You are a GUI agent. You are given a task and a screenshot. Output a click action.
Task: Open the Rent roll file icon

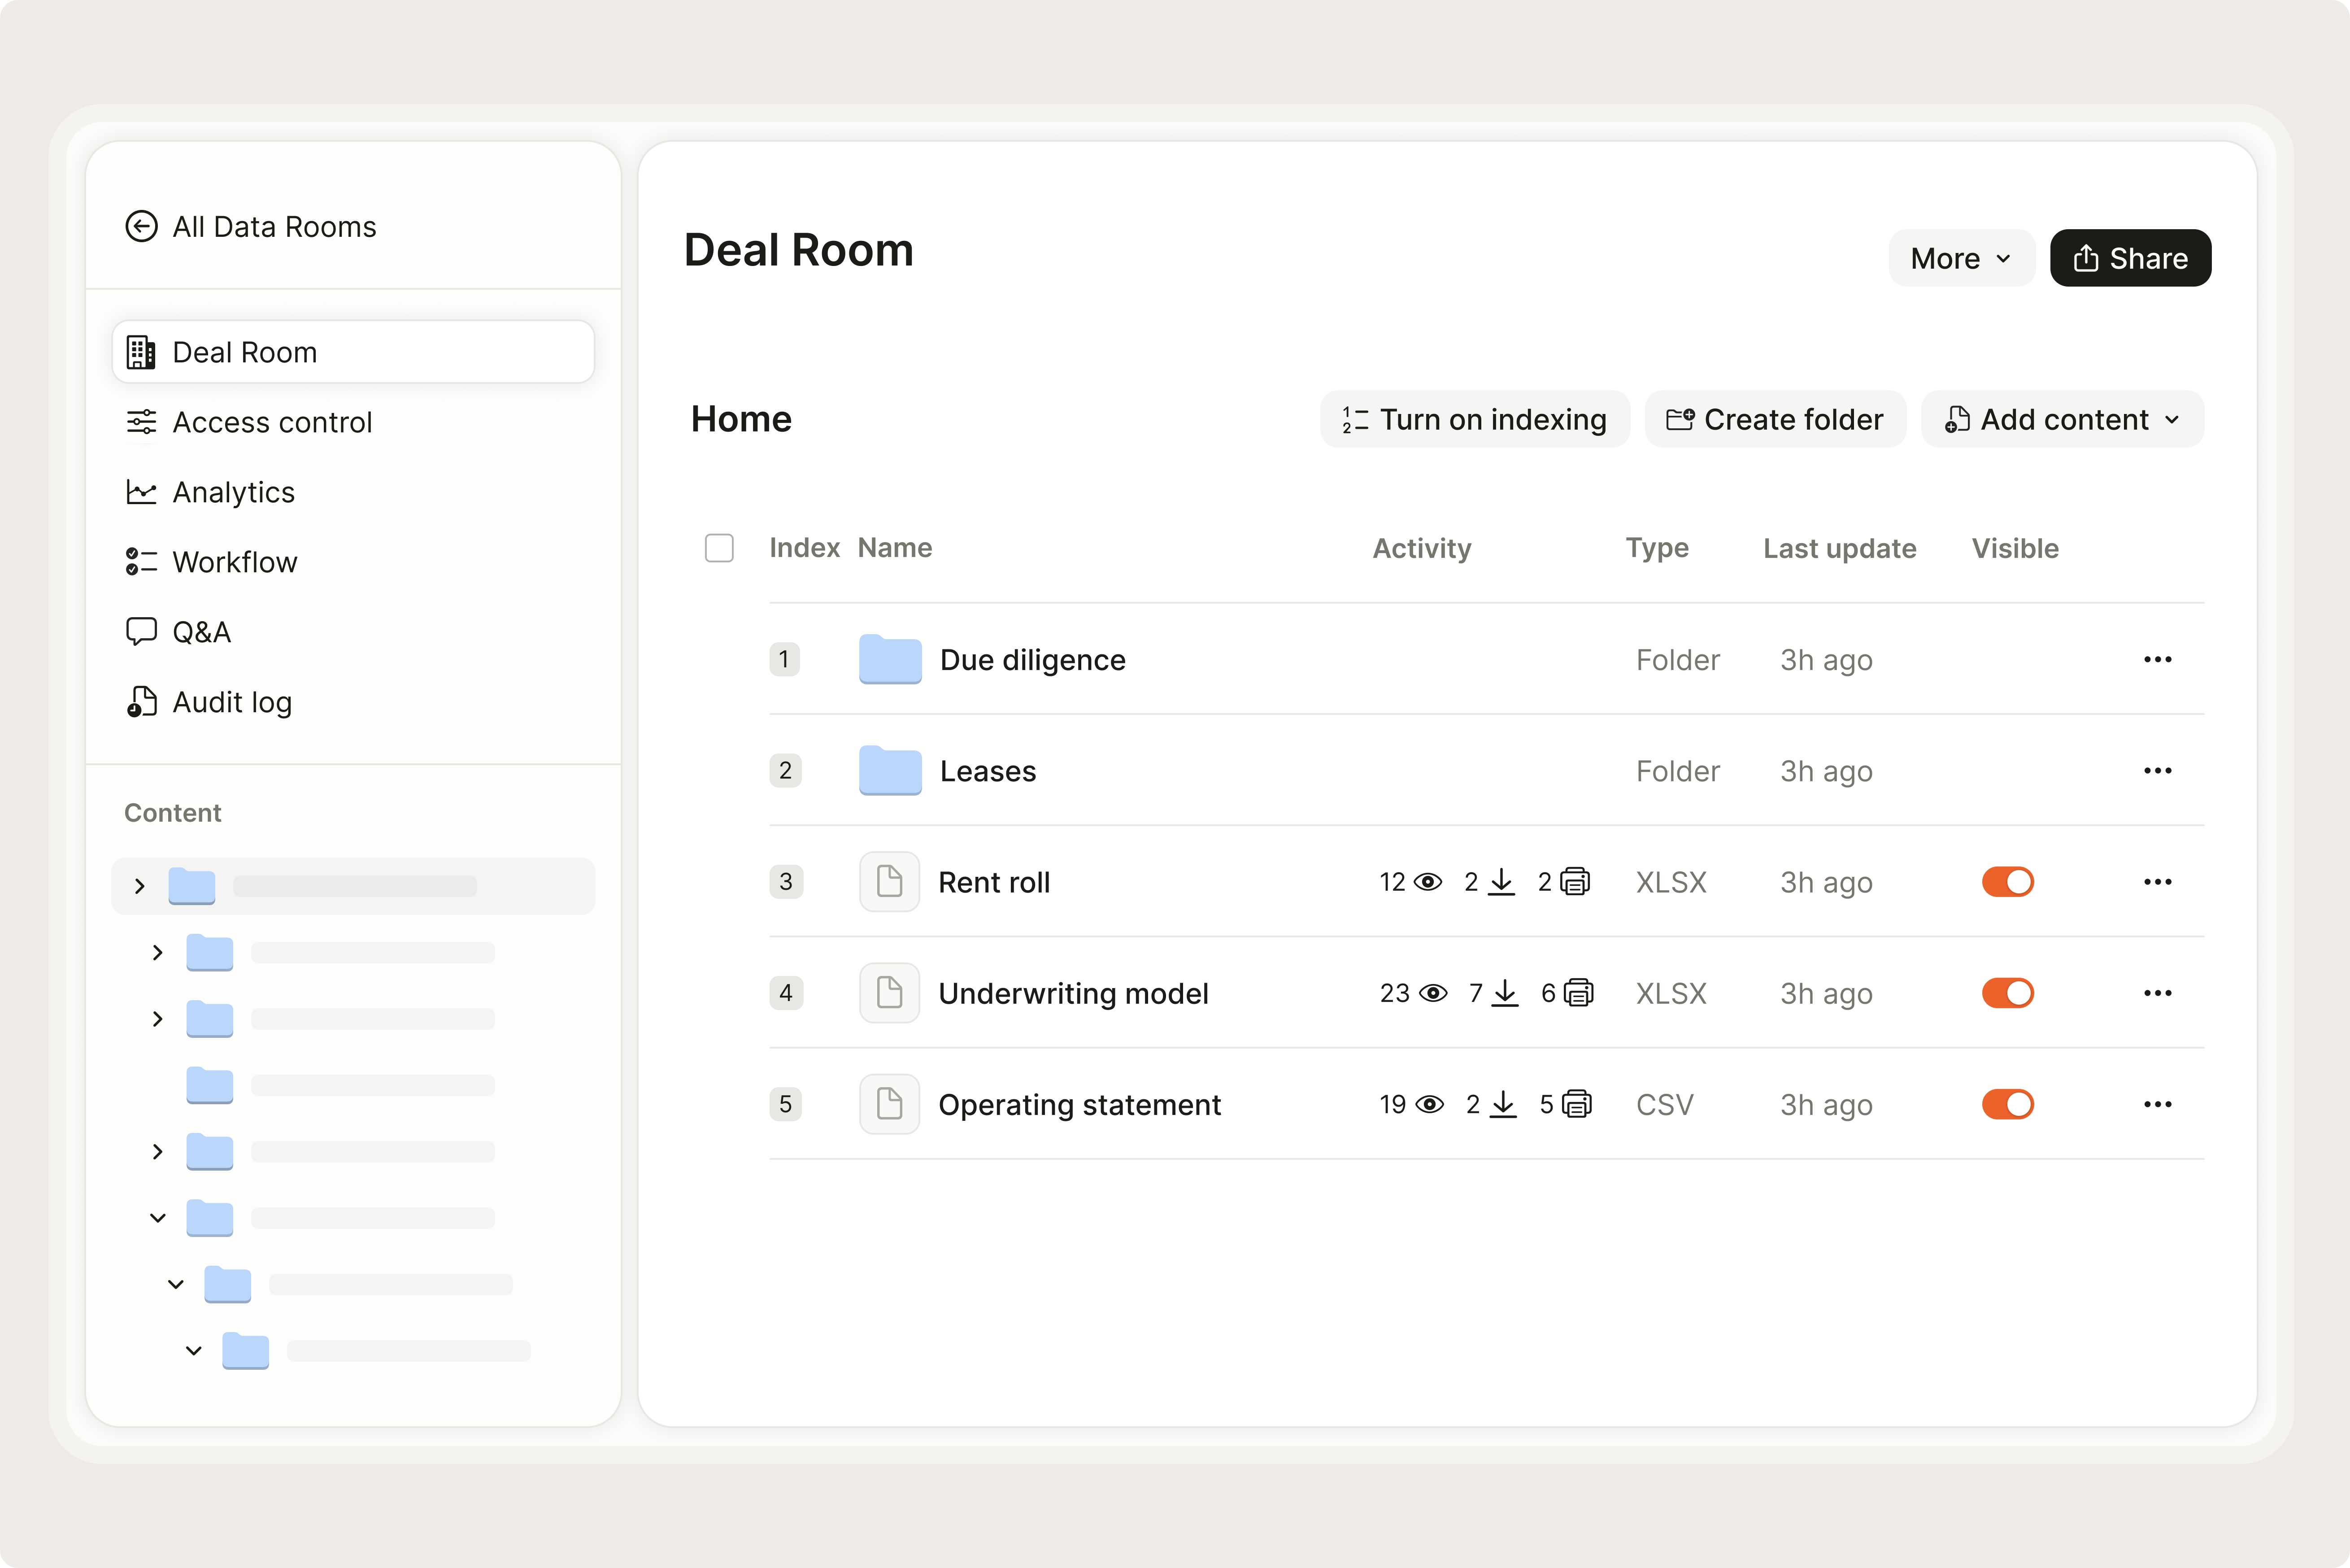[889, 882]
